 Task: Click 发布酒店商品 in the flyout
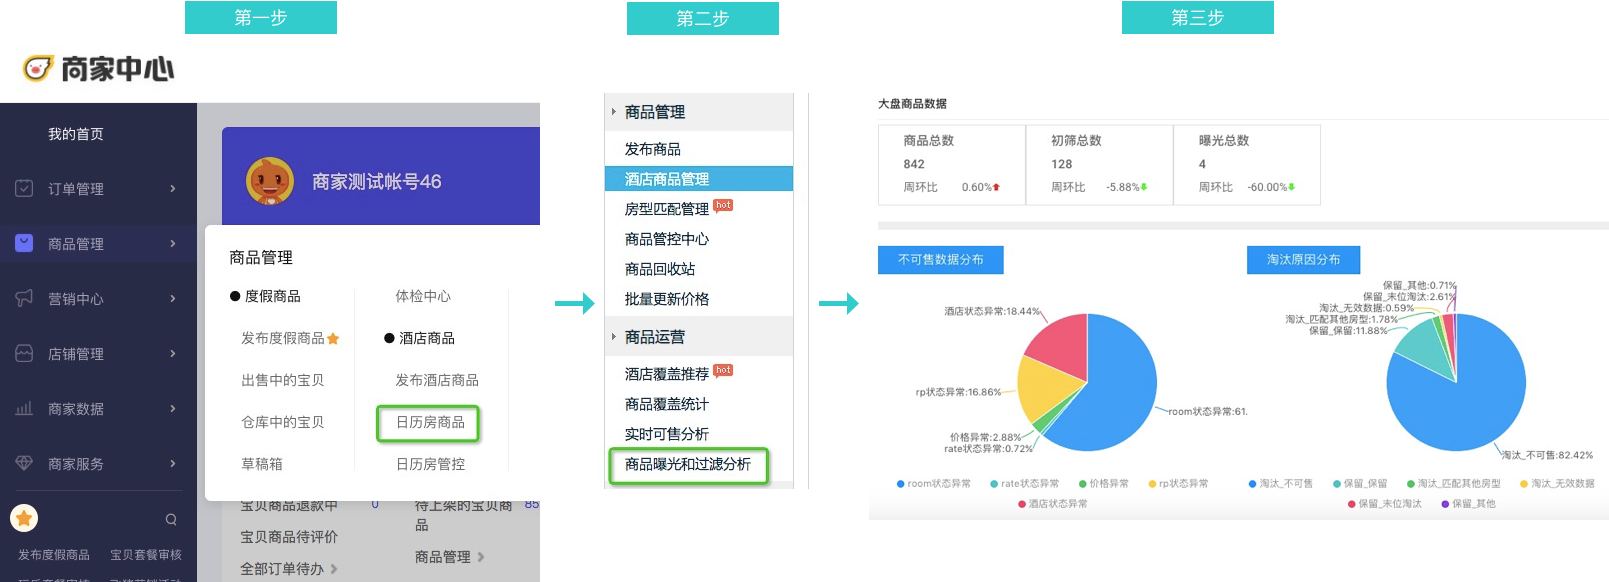point(437,380)
